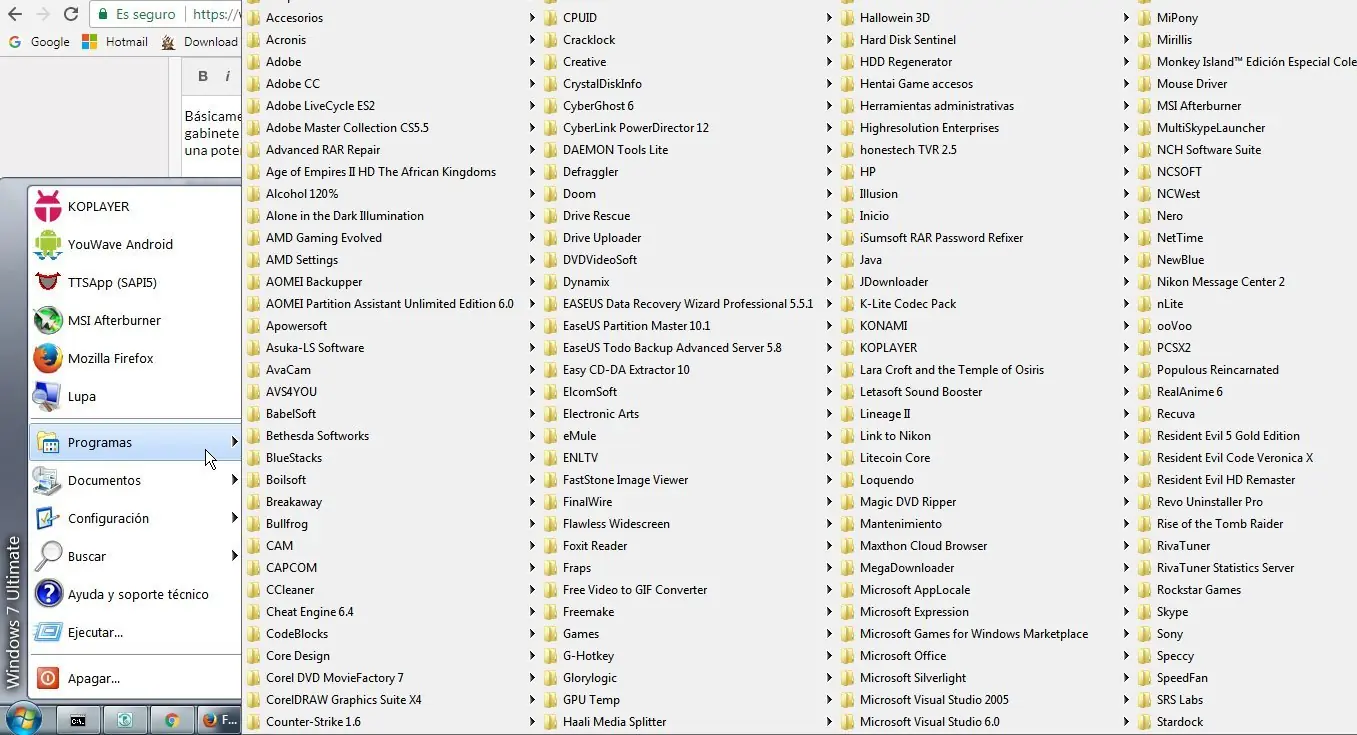Open the Fraps program folder entry
Screen dimensions: 1357x735
point(688,568)
